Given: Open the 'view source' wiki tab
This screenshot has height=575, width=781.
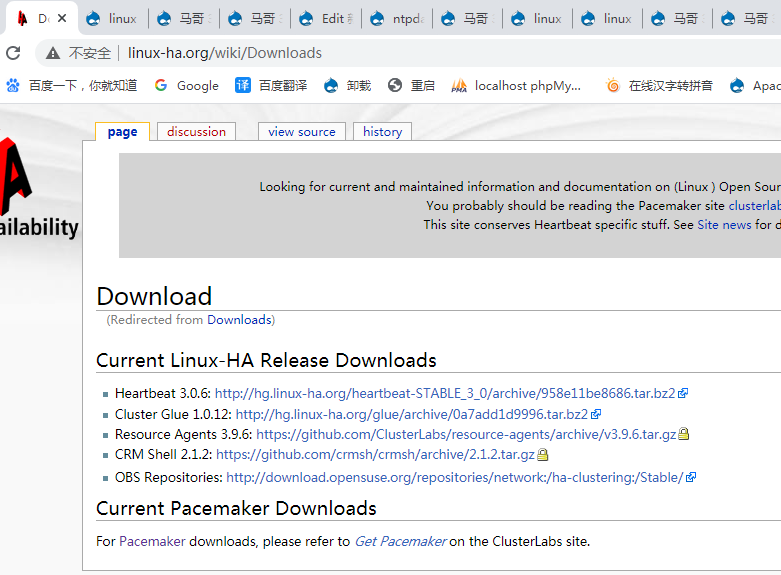Looking at the screenshot, I should (x=302, y=132).
